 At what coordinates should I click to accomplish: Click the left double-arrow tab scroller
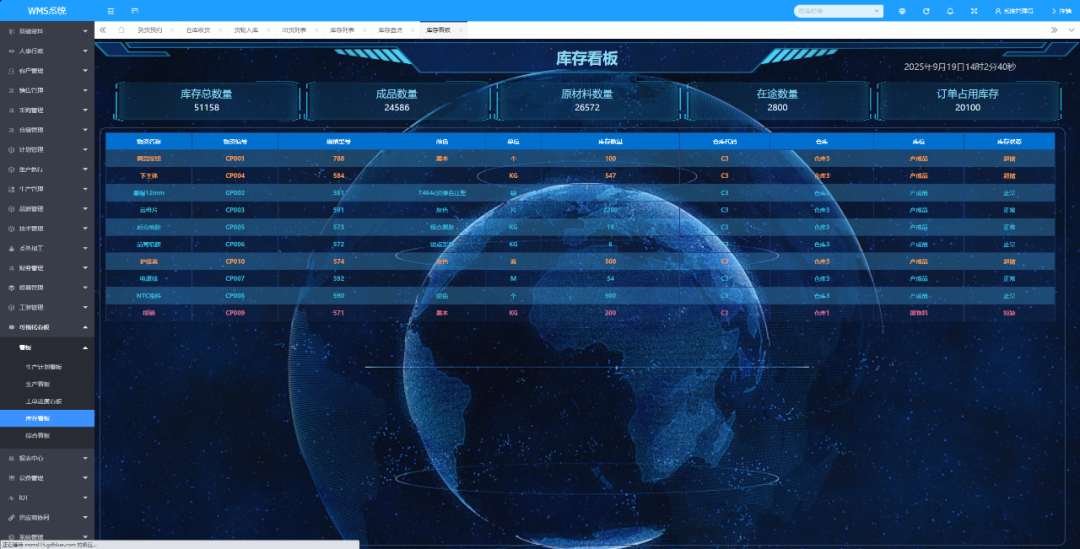tap(103, 30)
